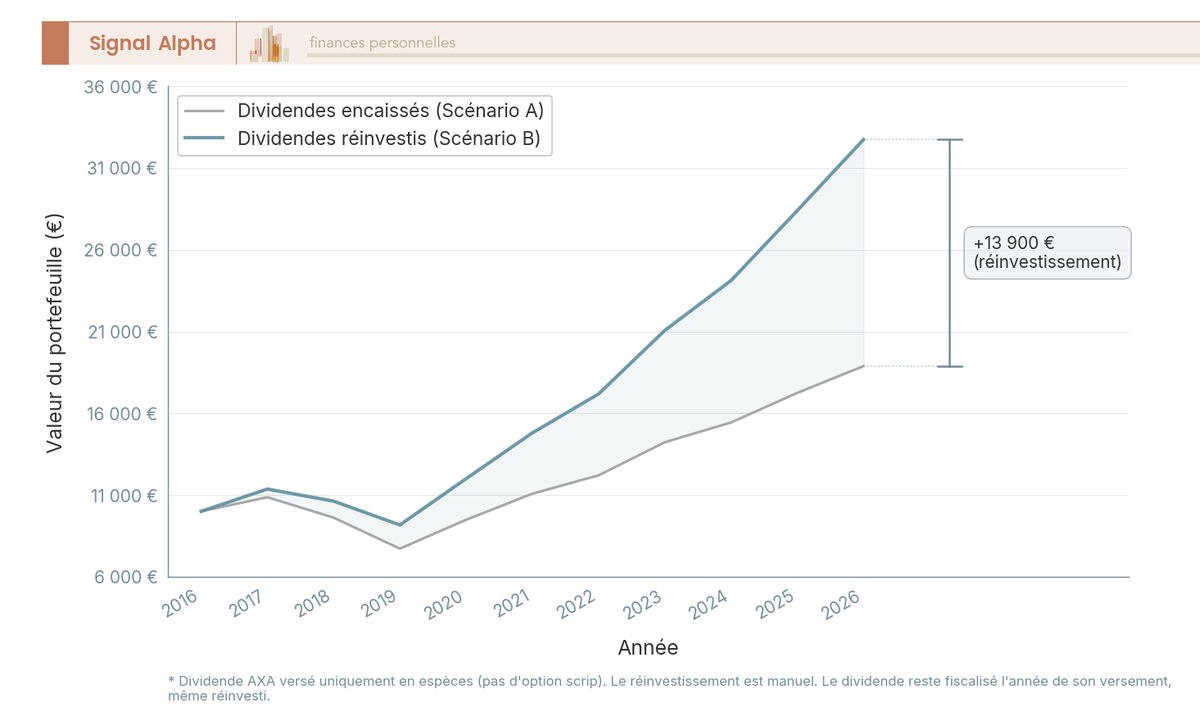Click the 'finances personnelles' header label
Screen dimensions: 1200x721
382,43
